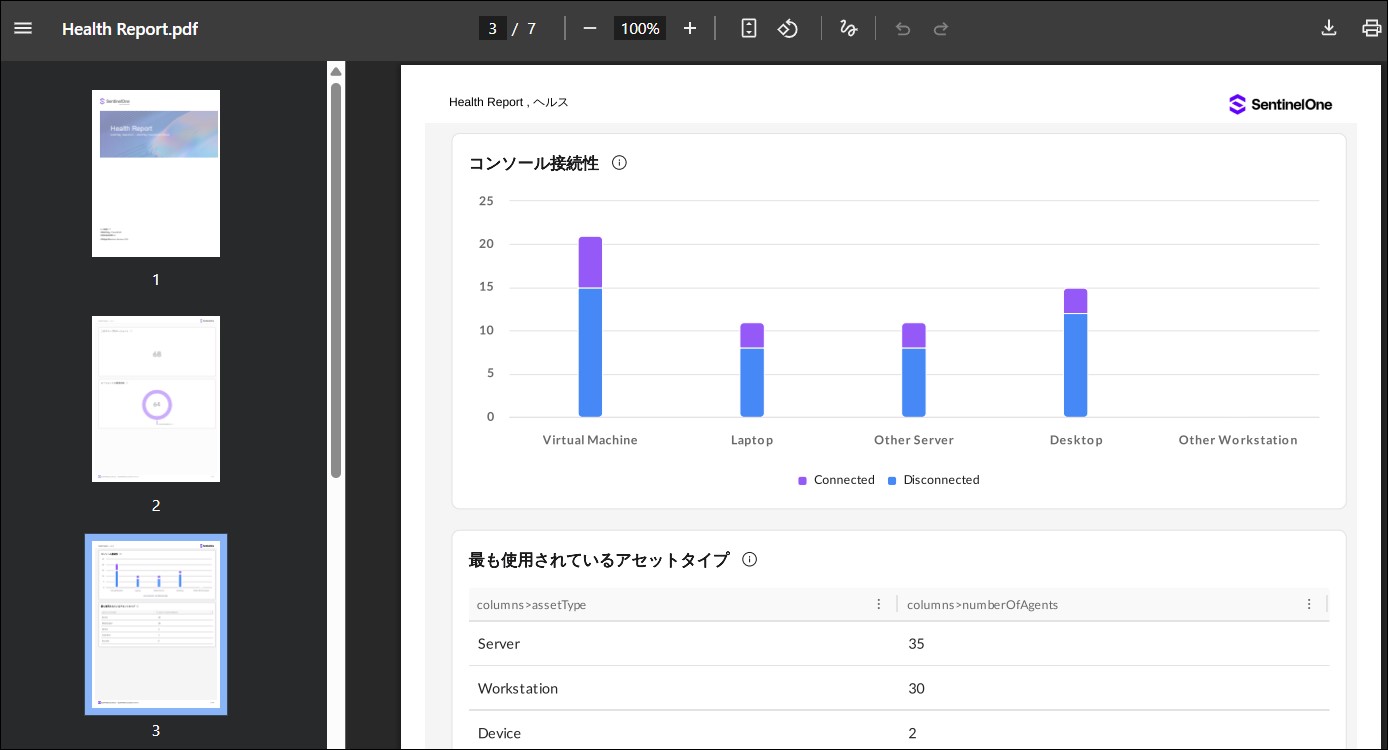Click the page number input field

(x=492, y=28)
